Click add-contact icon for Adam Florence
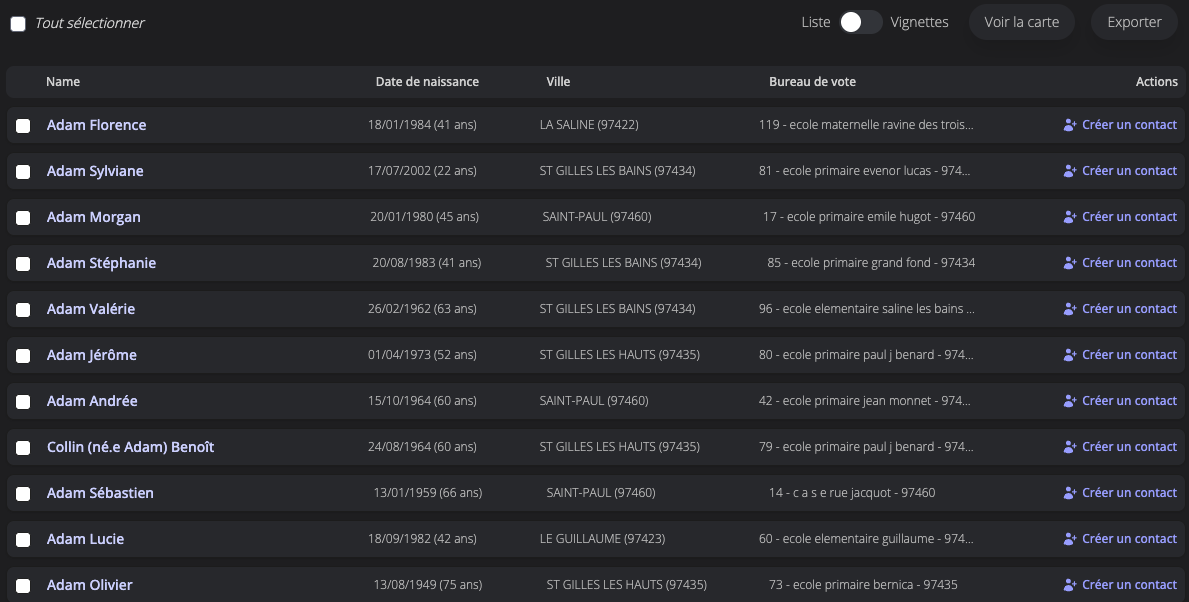The image size is (1189, 602). (1069, 125)
